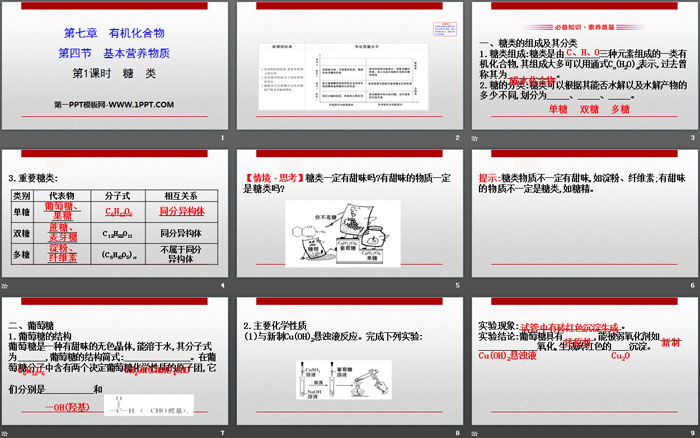Click slide number 5 label
Screen dimensions: 700x438
(457, 285)
